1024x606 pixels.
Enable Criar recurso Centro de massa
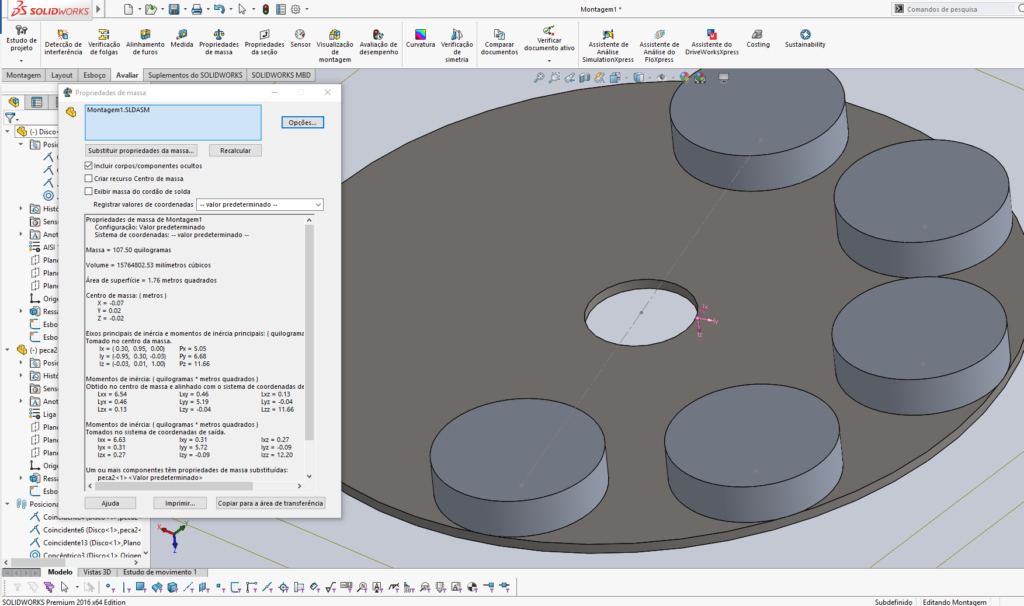point(88,178)
